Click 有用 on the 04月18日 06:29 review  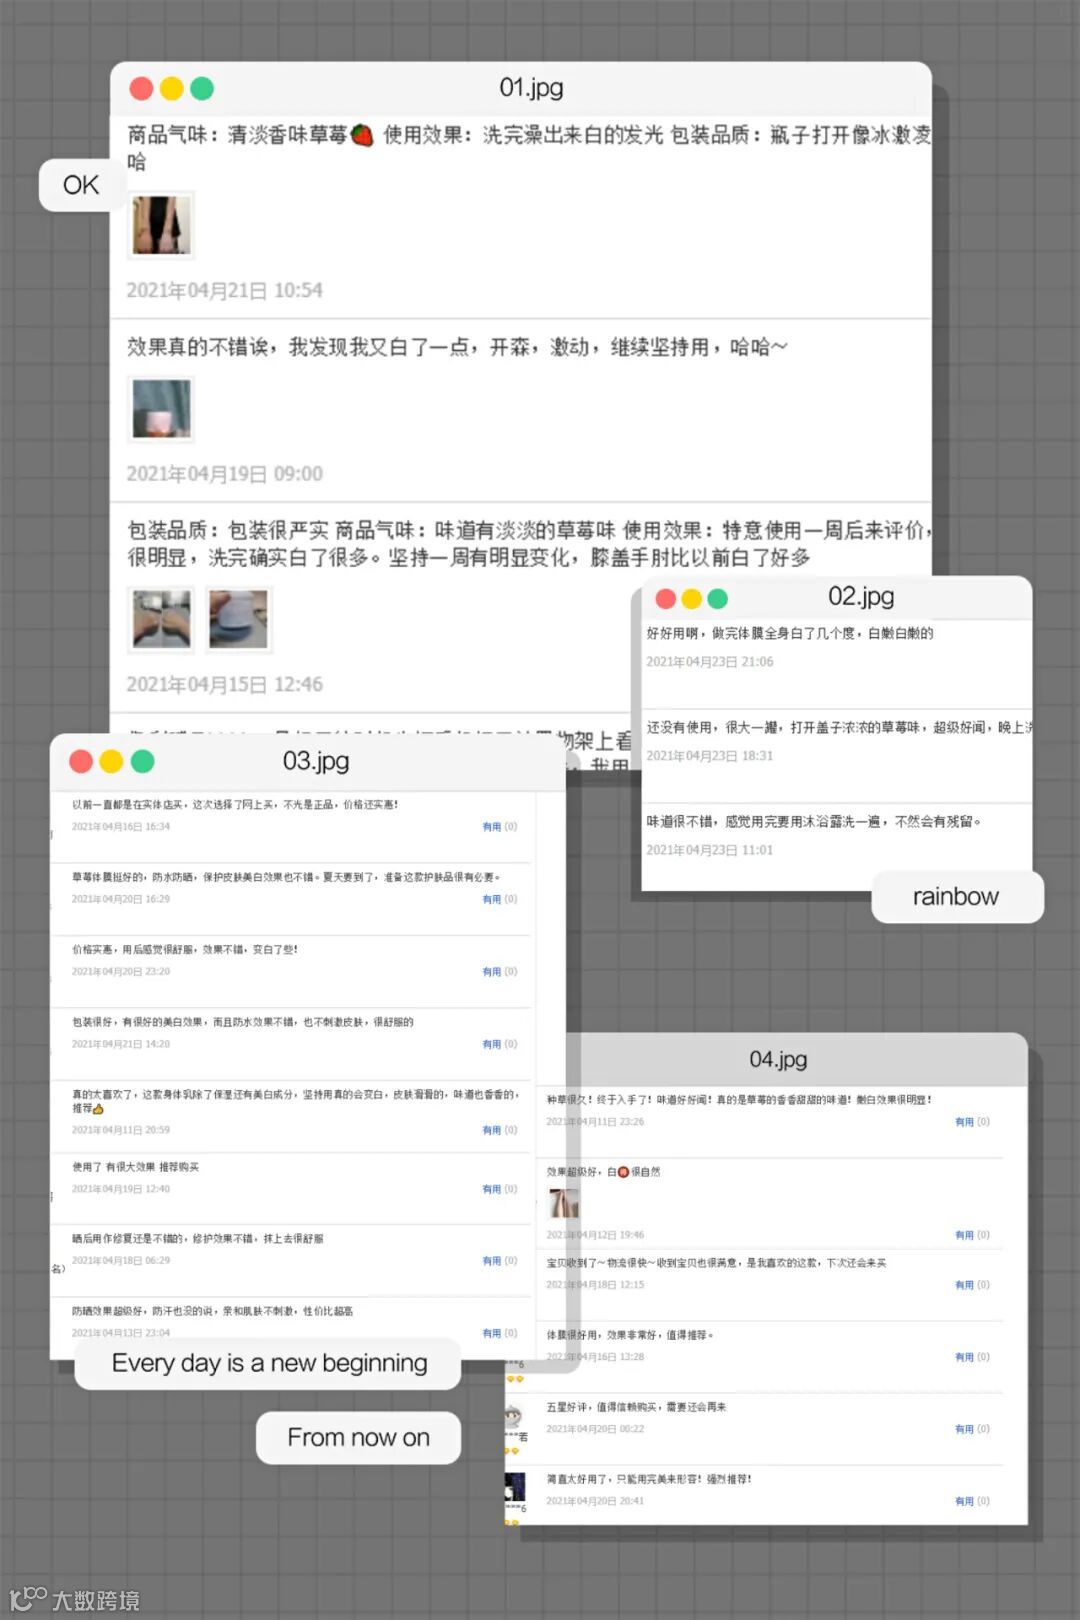492,1261
